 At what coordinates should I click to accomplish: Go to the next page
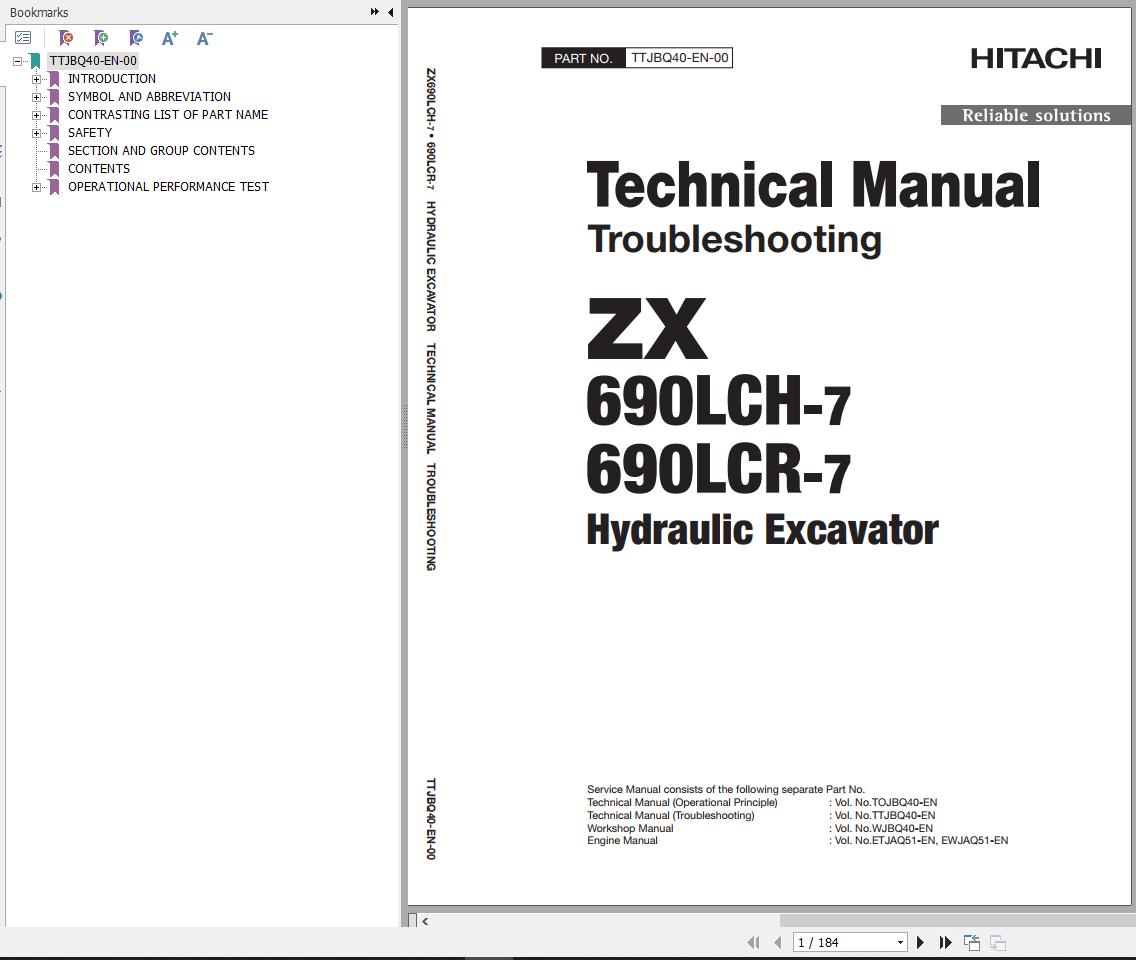920,943
